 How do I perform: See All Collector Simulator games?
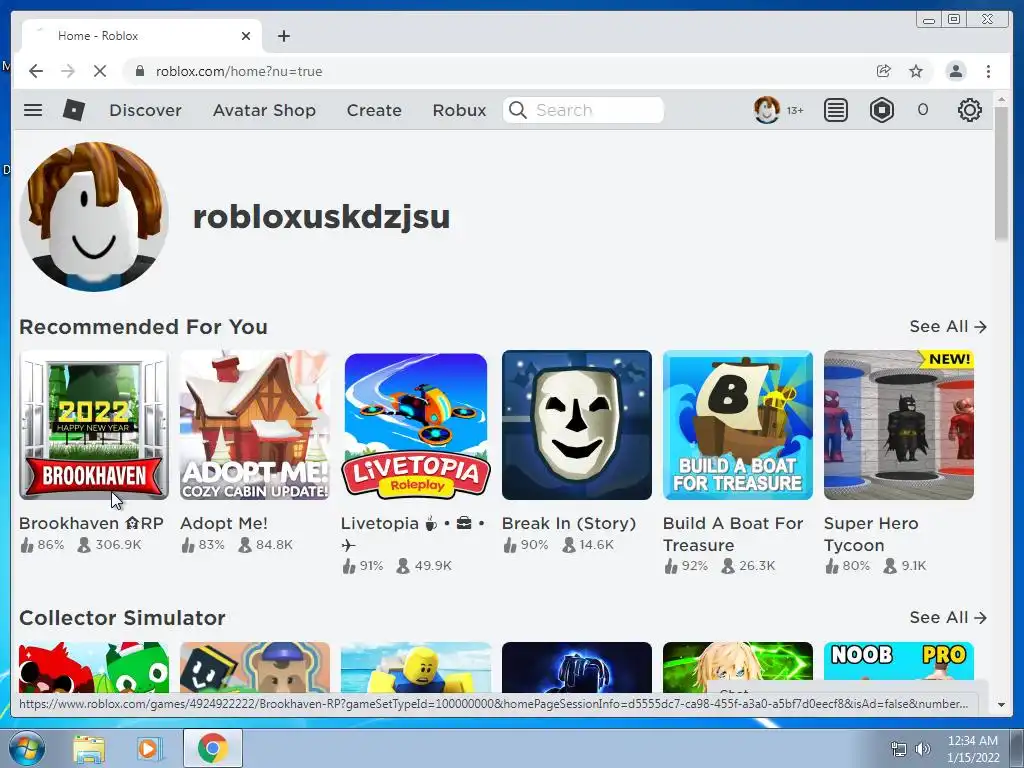tap(948, 617)
